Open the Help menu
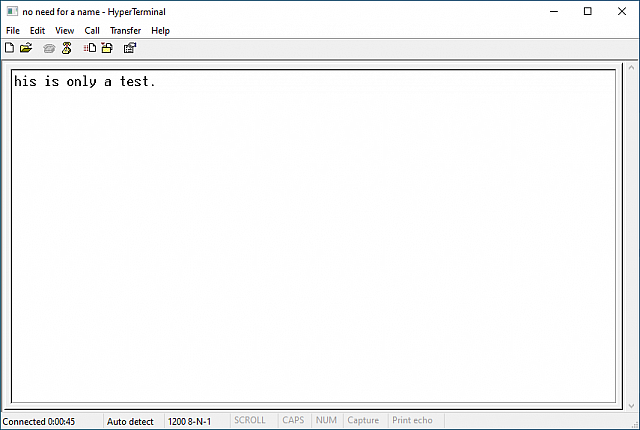 pos(160,31)
